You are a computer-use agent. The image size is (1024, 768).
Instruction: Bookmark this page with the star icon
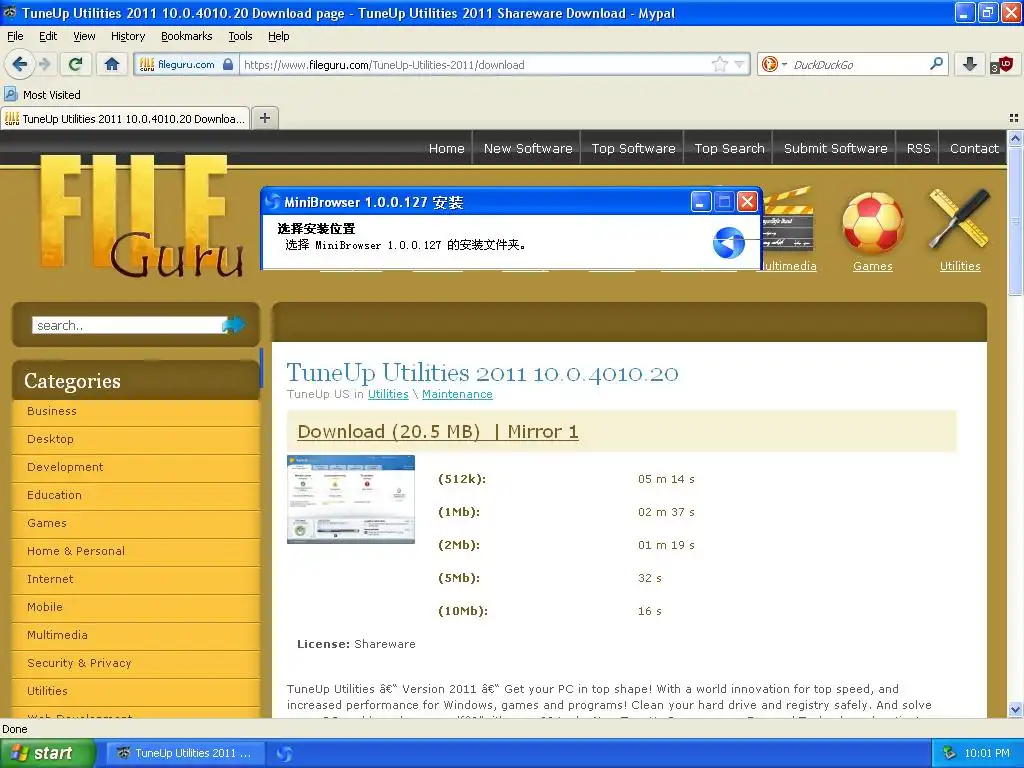(x=720, y=64)
